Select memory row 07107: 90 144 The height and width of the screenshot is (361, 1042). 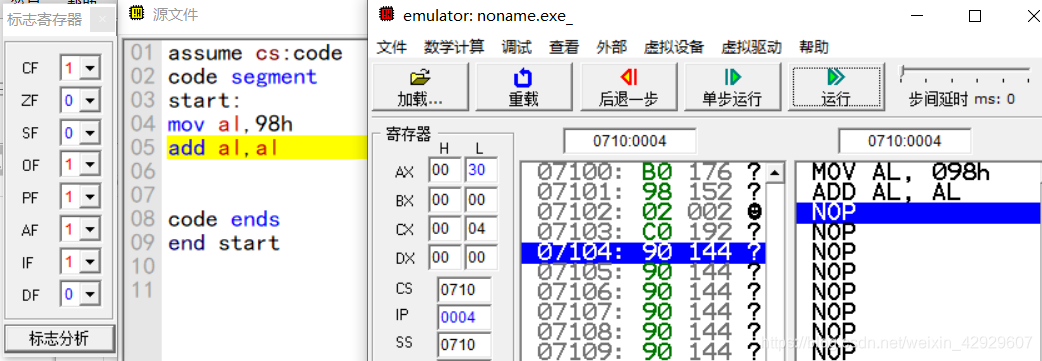point(643,312)
